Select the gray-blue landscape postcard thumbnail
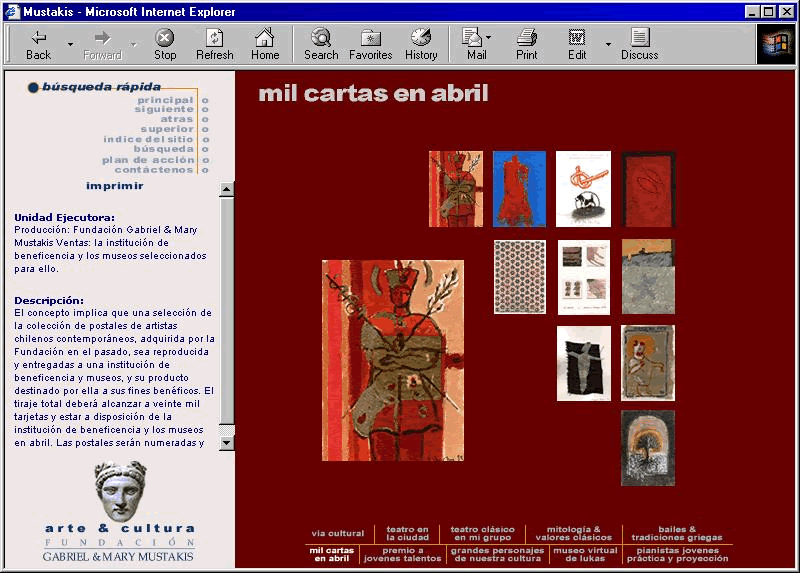Image resolution: width=800 pixels, height=573 pixels. [x=648, y=277]
